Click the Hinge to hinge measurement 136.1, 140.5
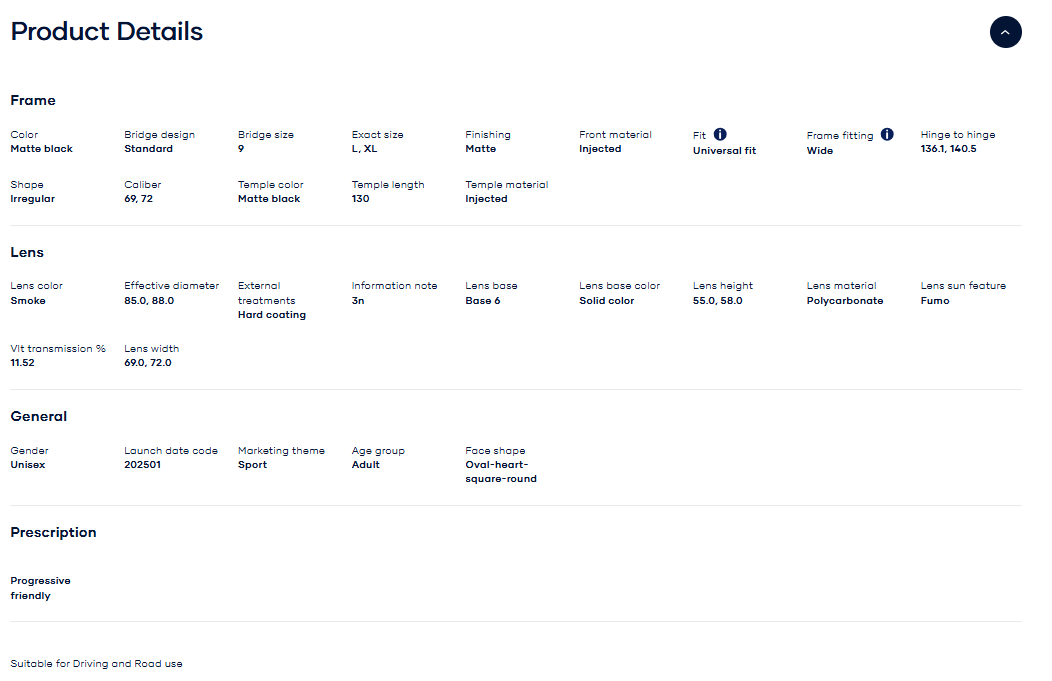The image size is (1052, 681). (x=948, y=149)
